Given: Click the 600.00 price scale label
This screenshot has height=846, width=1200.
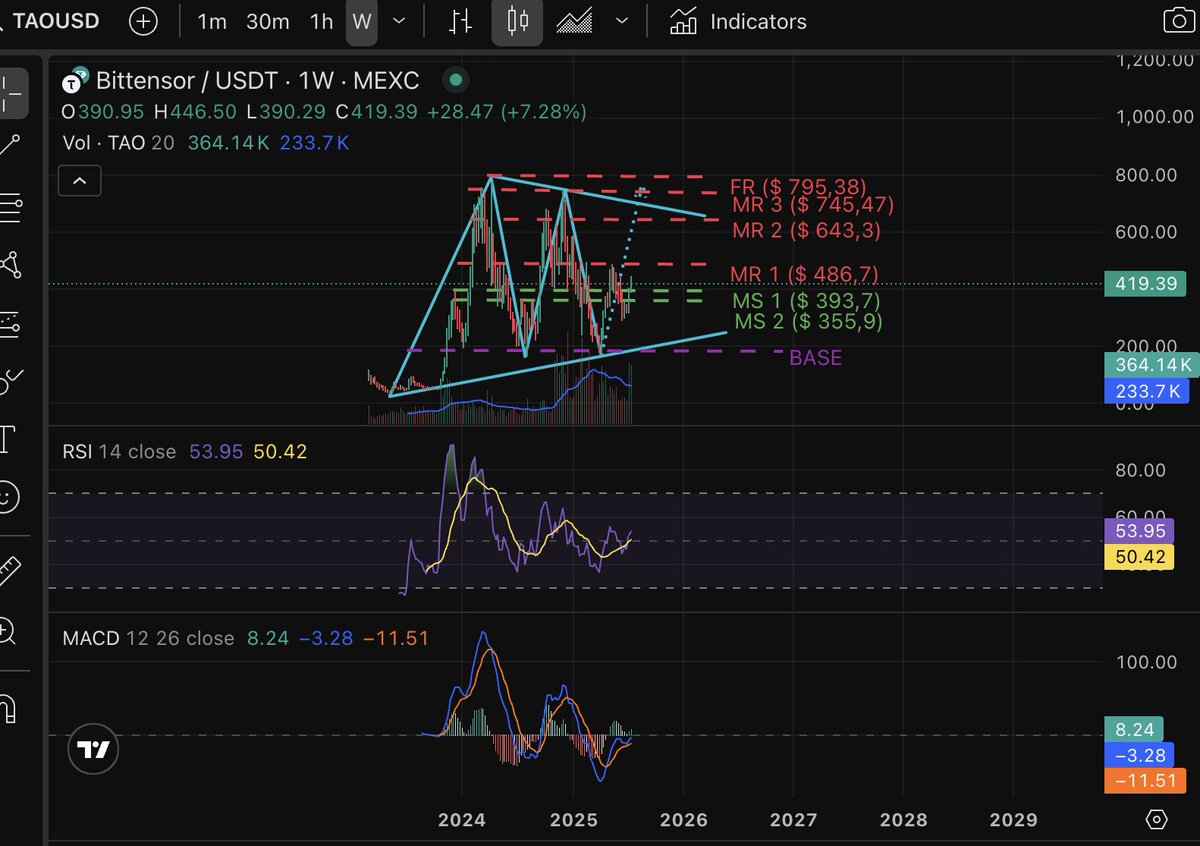Looking at the screenshot, I should [x=1146, y=232].
